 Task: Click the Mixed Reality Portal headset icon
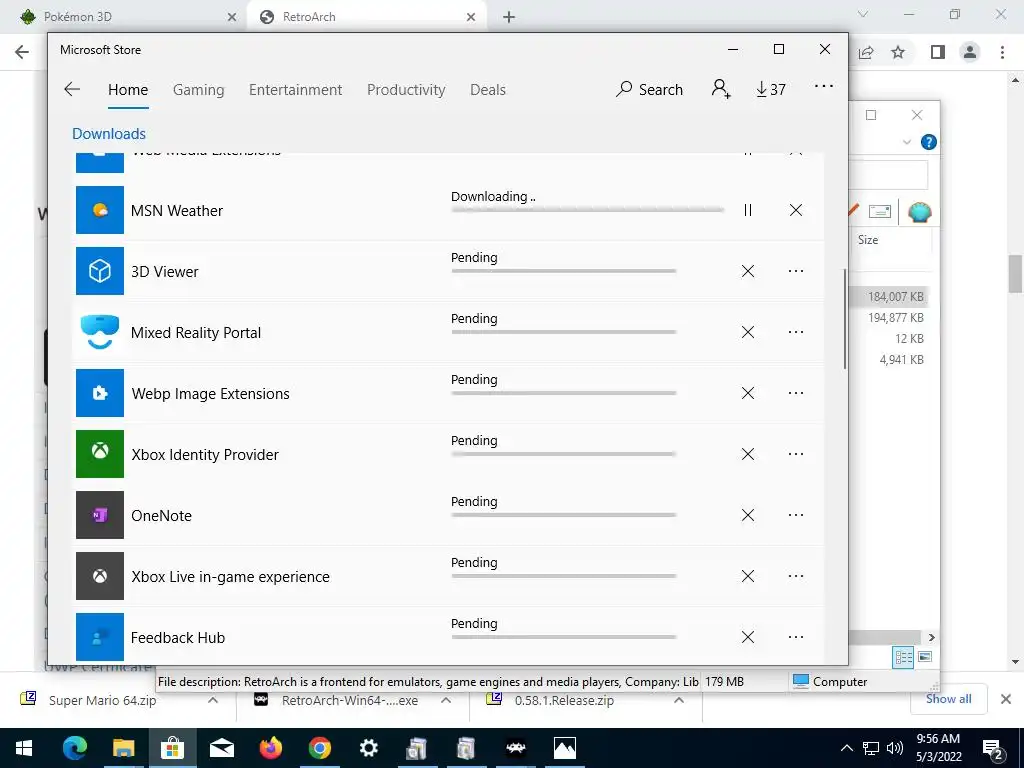click(100, 332)
